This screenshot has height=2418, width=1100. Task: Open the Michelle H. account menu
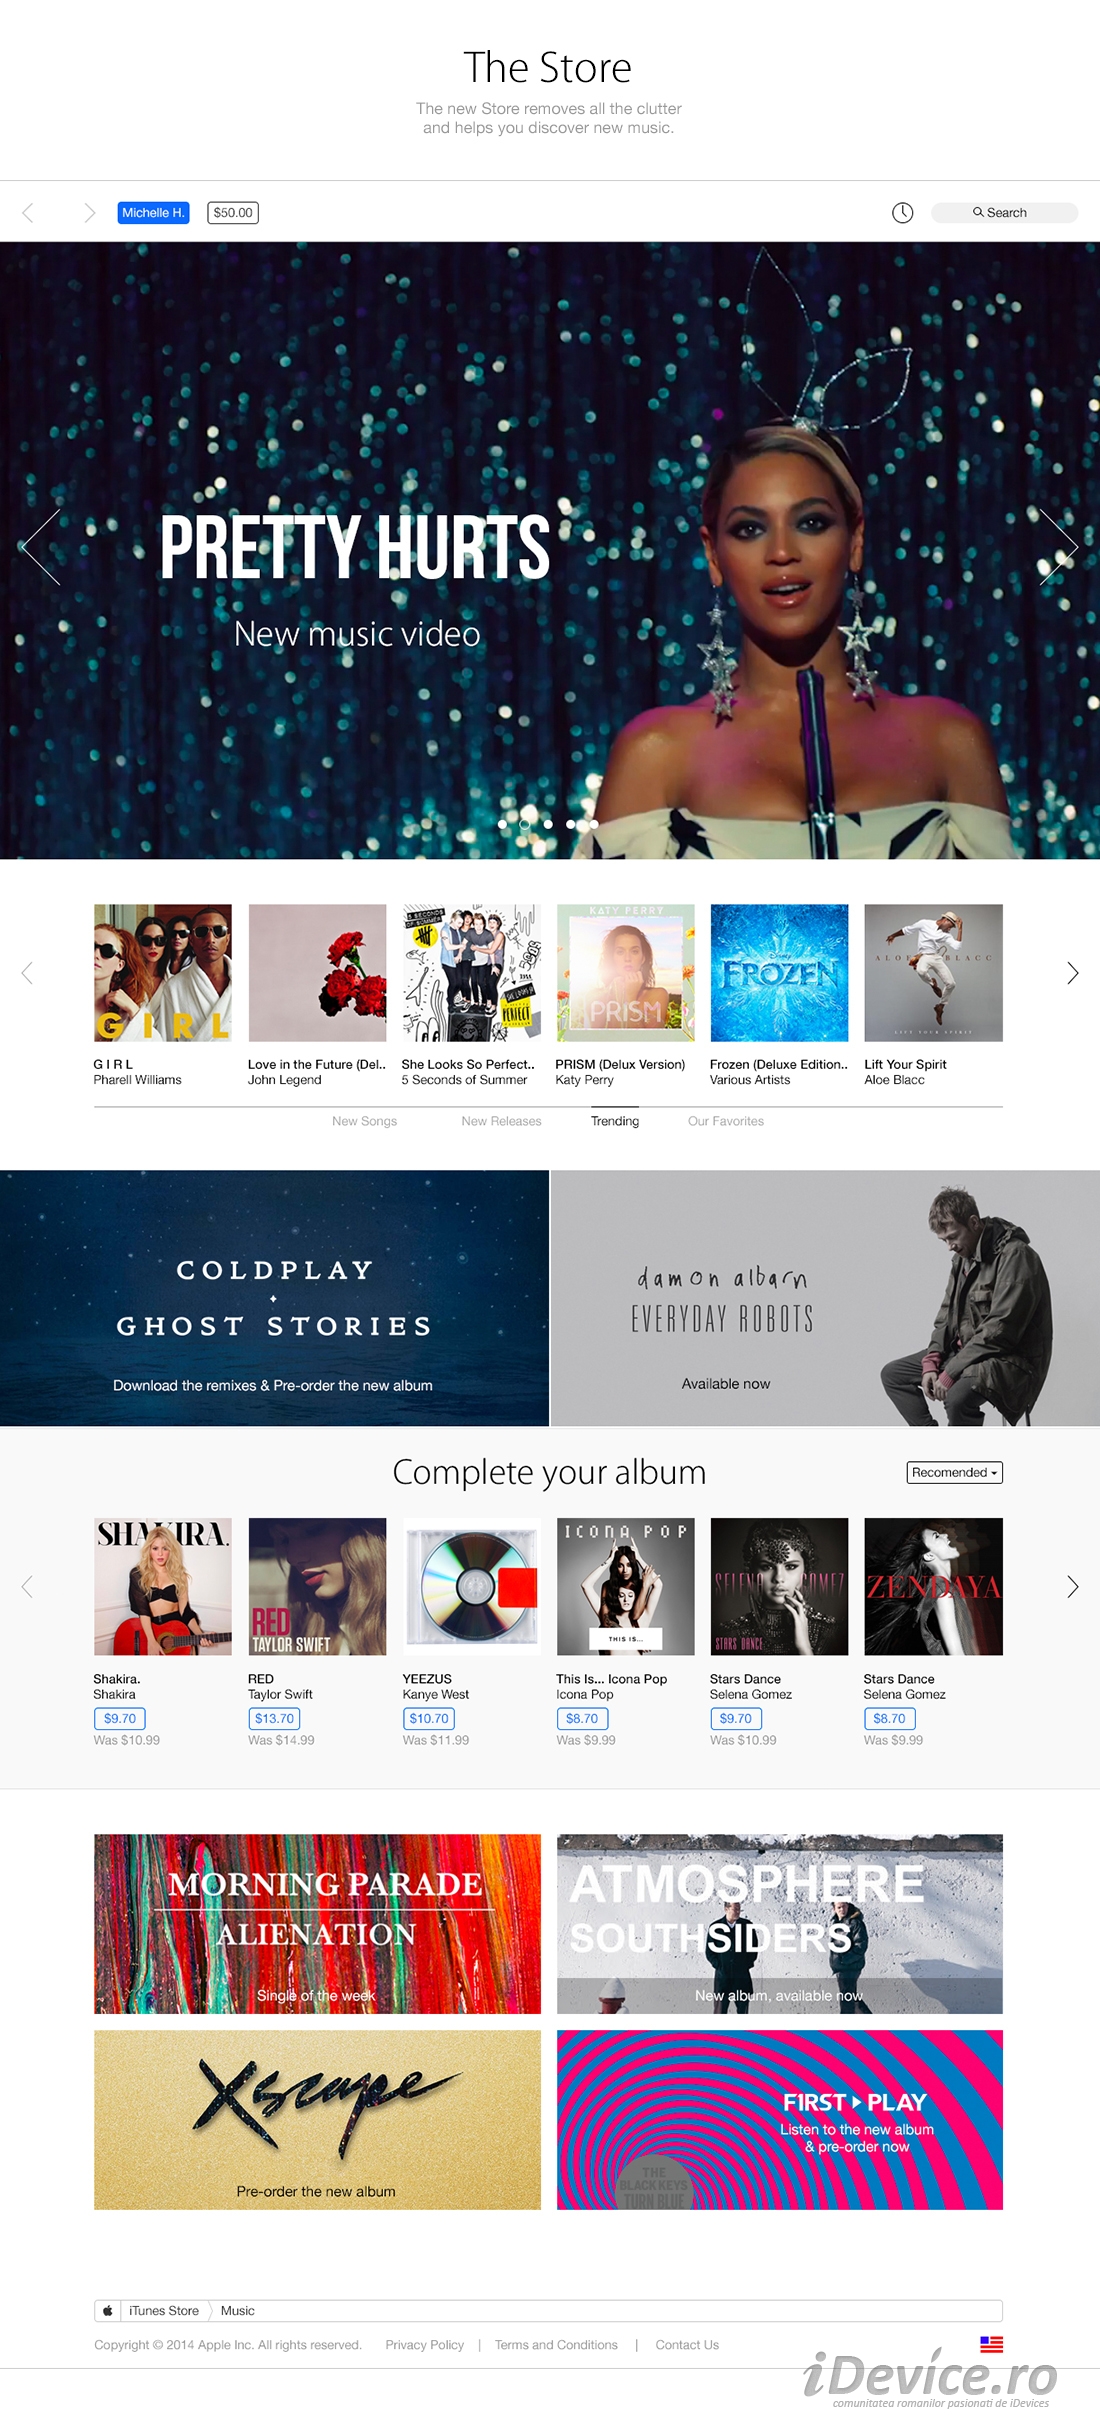pyautogui.click(x=153, y=212)
